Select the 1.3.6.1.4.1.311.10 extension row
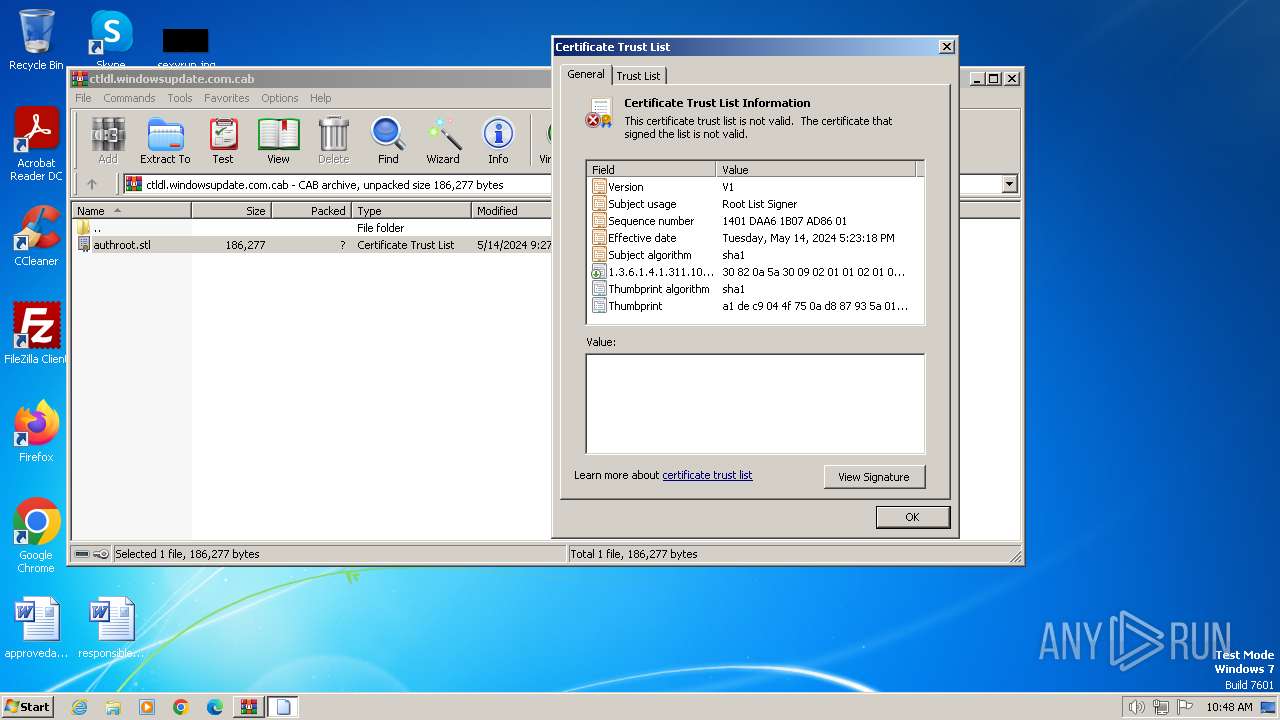 click(755, 272)
